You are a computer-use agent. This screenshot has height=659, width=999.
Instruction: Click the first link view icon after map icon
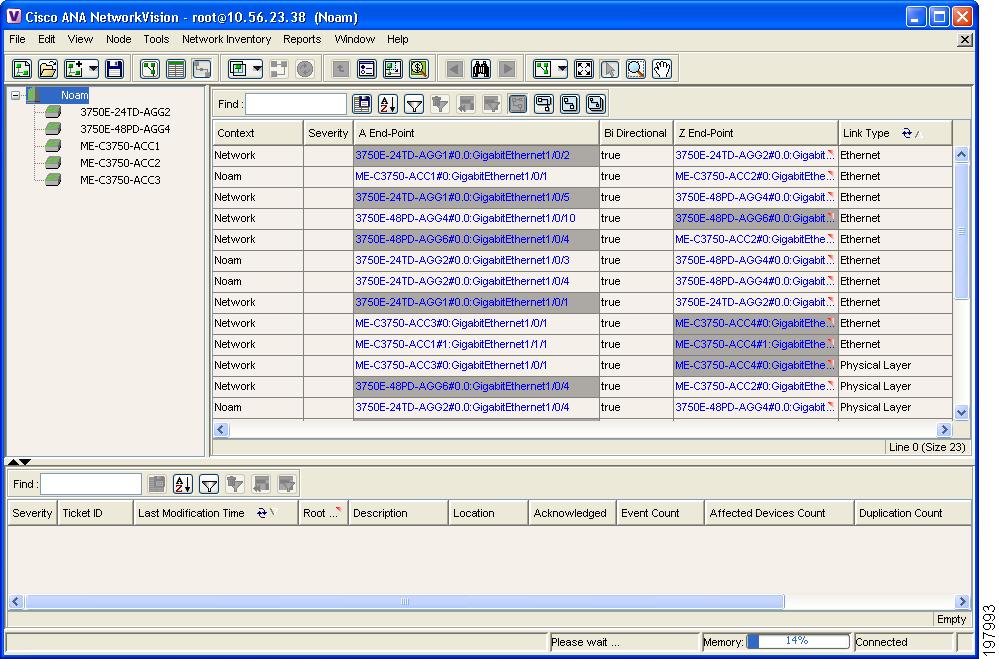tap(544, 104)
